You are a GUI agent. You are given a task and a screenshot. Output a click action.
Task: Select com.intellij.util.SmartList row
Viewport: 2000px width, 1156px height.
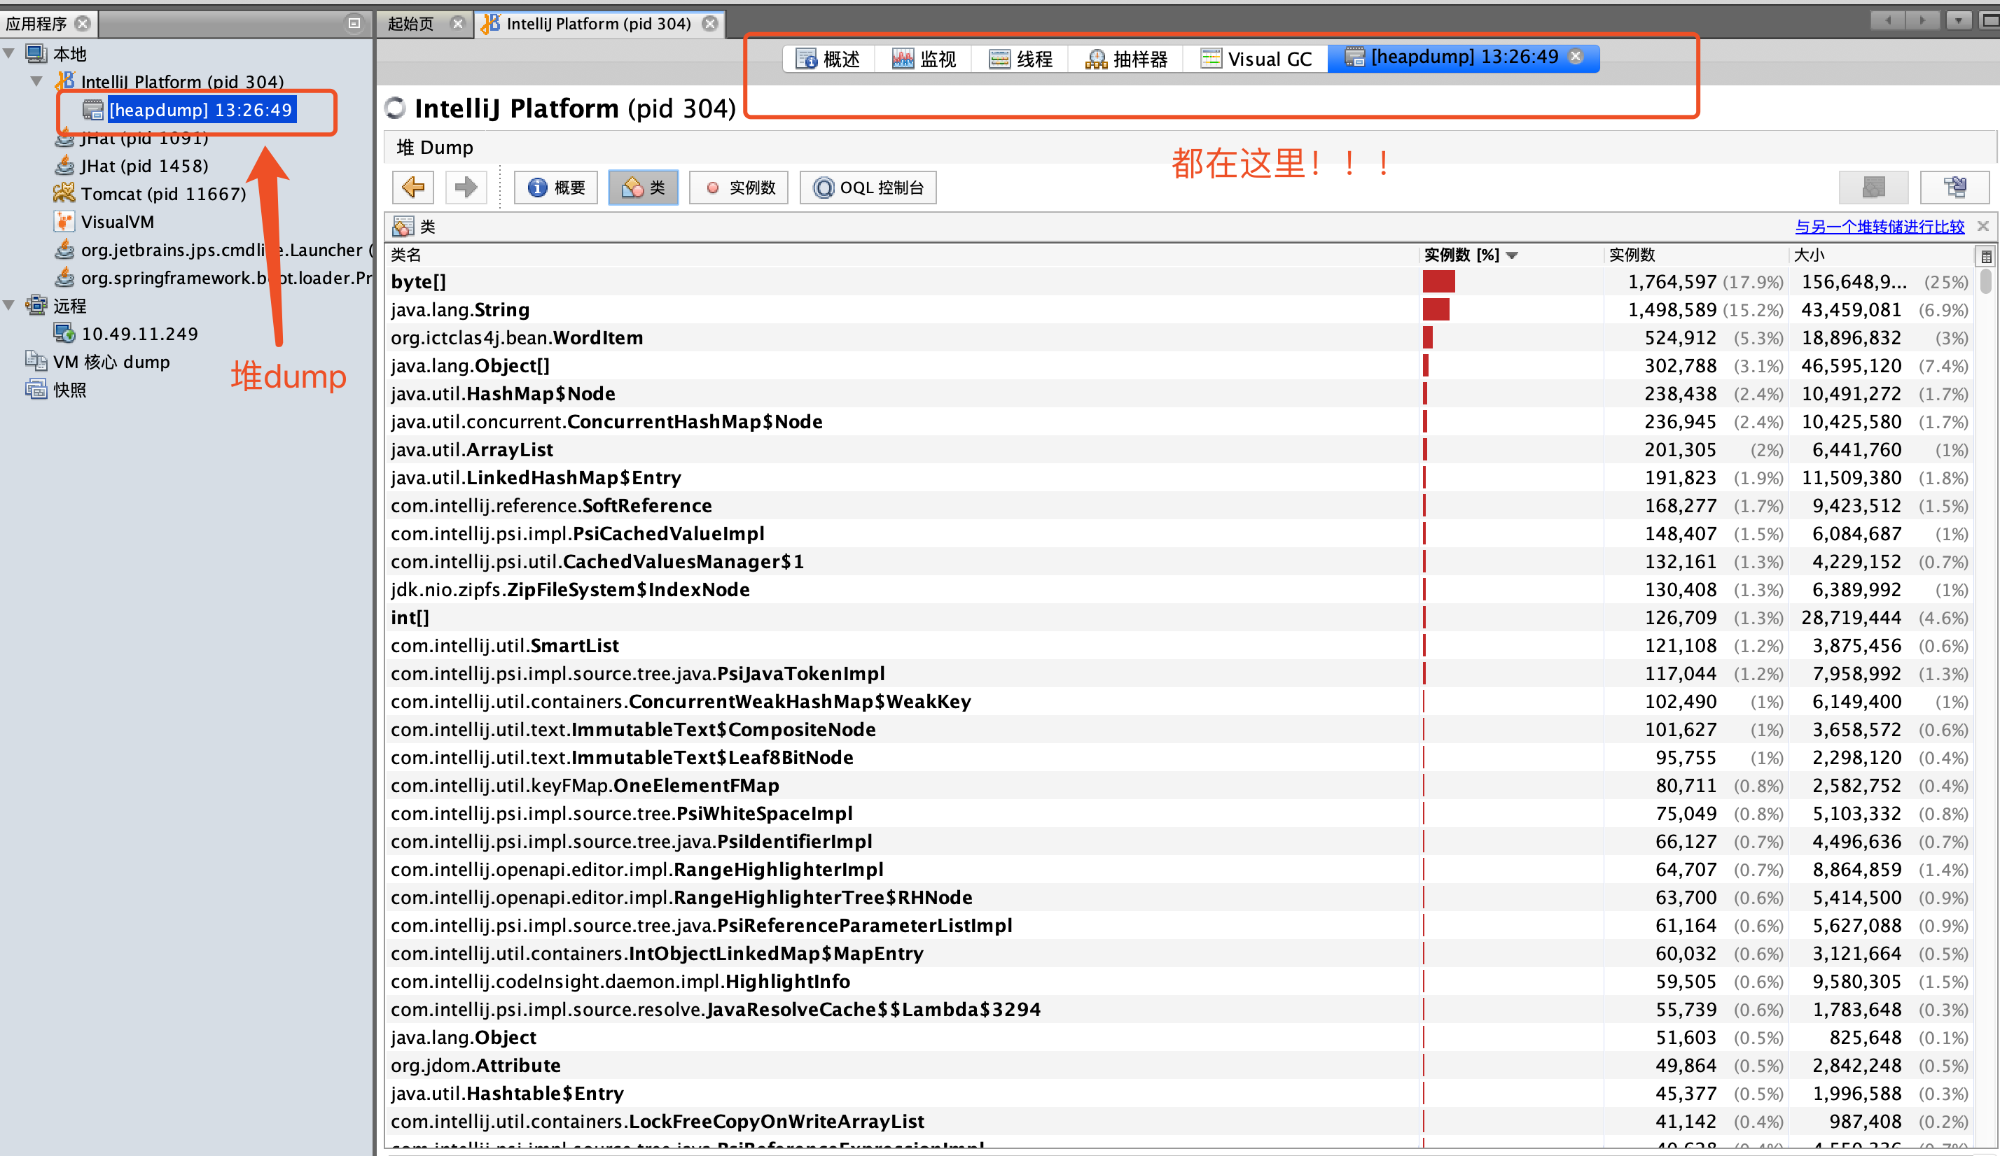point(1180,646)
